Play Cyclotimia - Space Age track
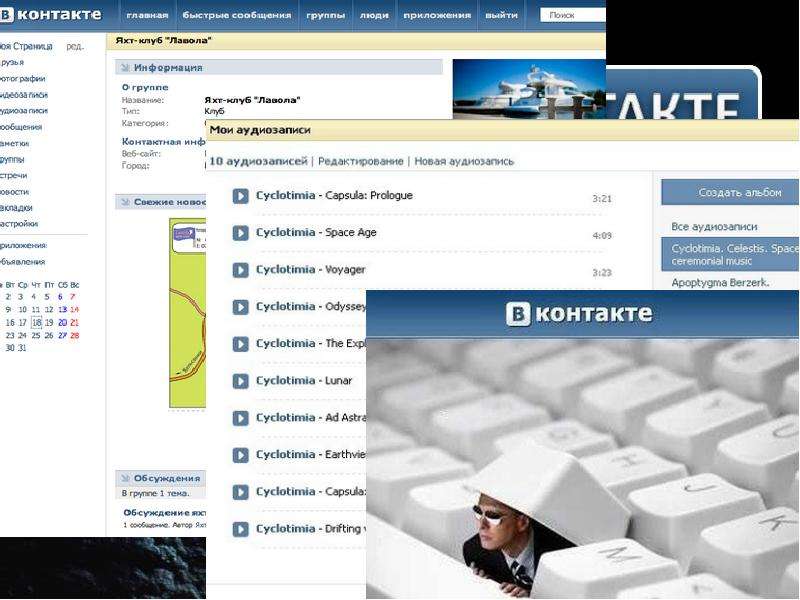The image size is (800, 600). tap(240, 233)
